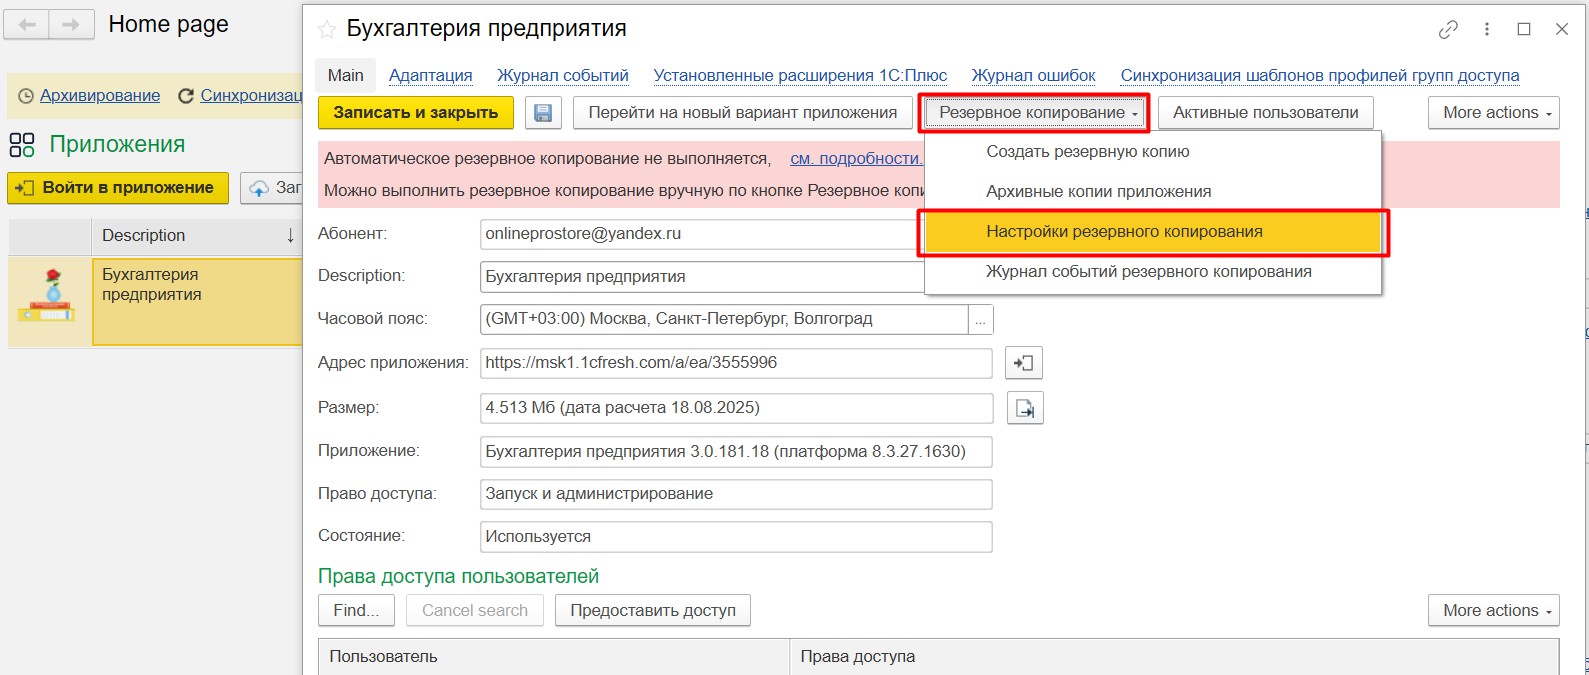Go back with the left arrow

(27, 25)
